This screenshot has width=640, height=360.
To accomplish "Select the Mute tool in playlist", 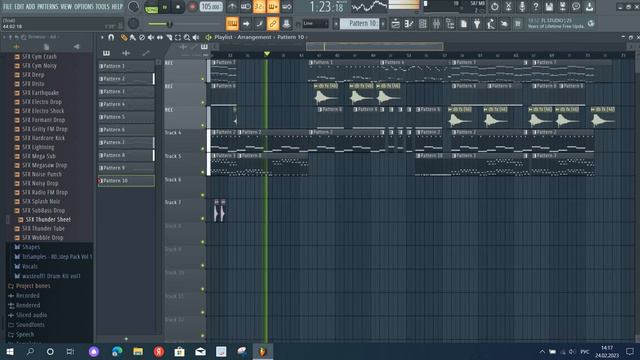I will (151, 37).
